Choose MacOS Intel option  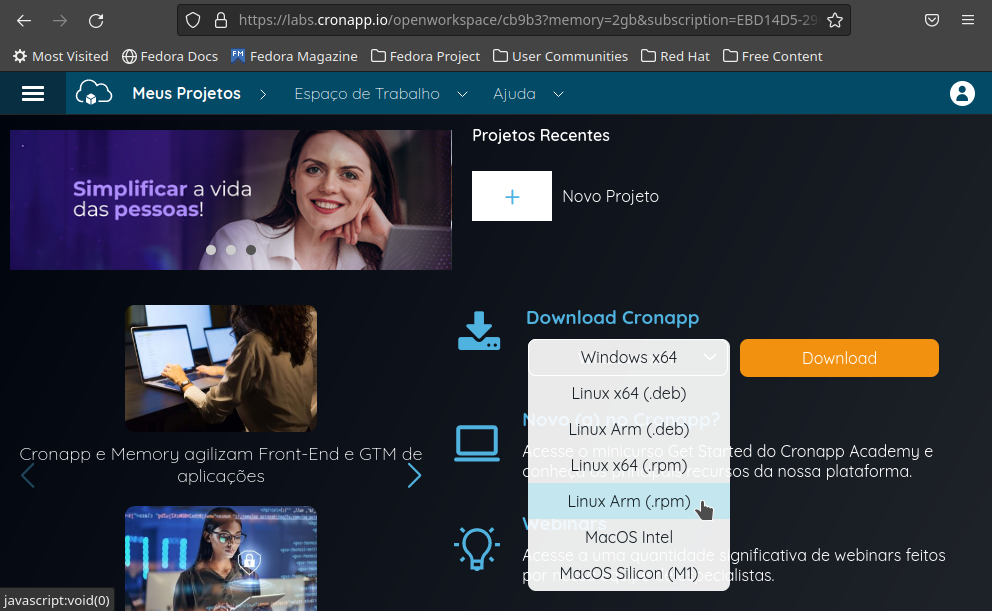coord(629,538)
